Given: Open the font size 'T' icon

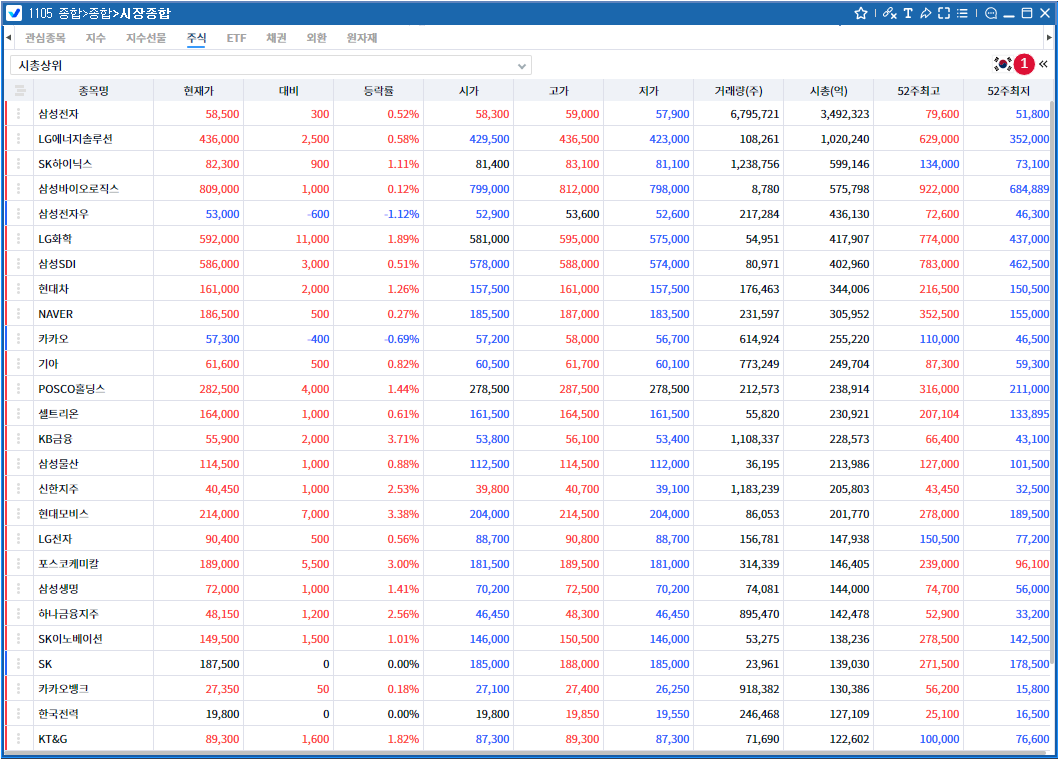Looking at the screenshot, I should click(908, 13).
